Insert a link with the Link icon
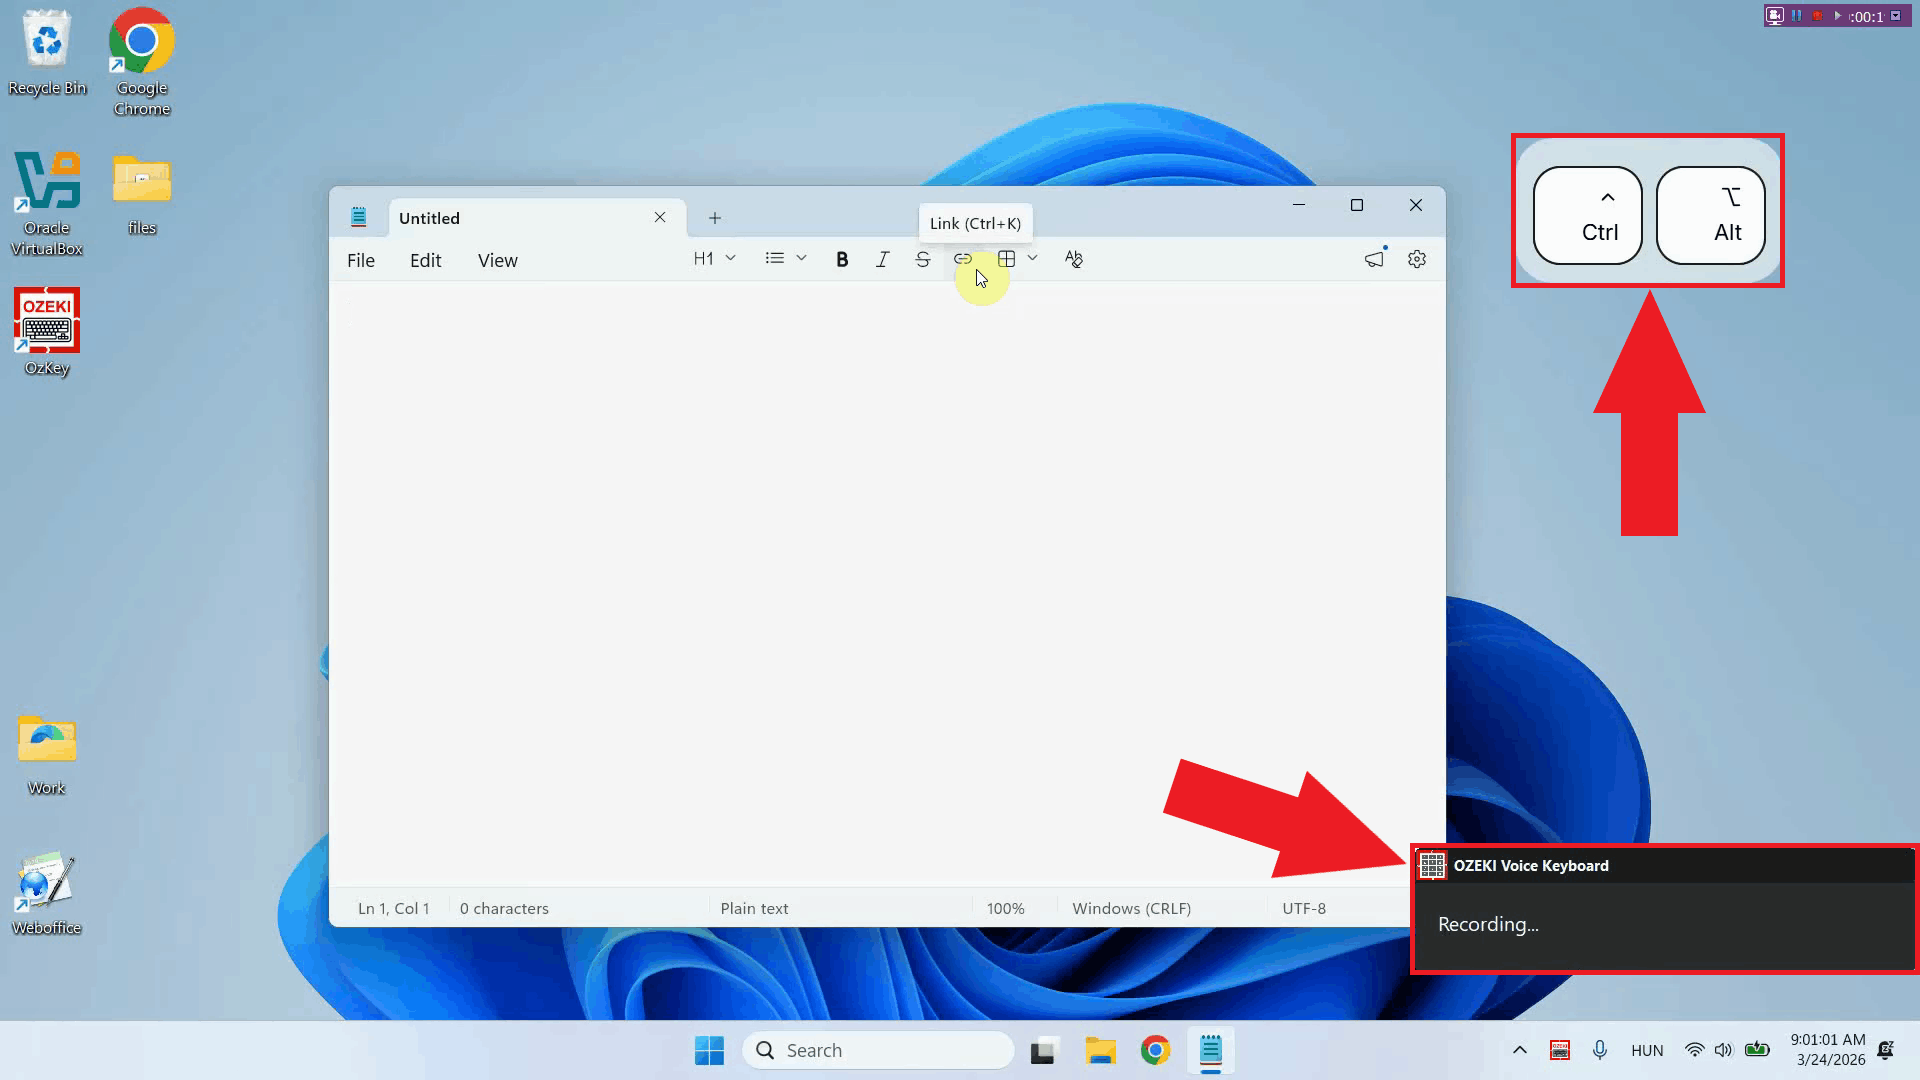1920x1080 pixels. 962,259
